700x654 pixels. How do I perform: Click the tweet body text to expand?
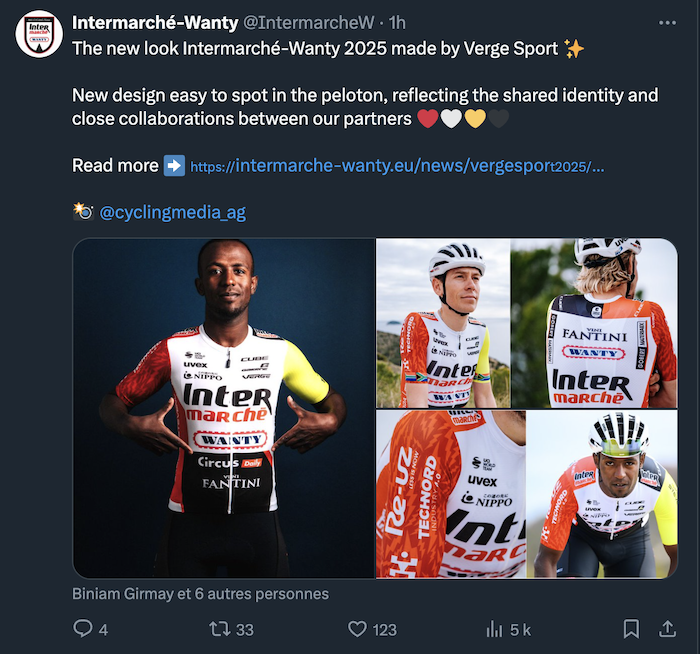pos(365,107)
